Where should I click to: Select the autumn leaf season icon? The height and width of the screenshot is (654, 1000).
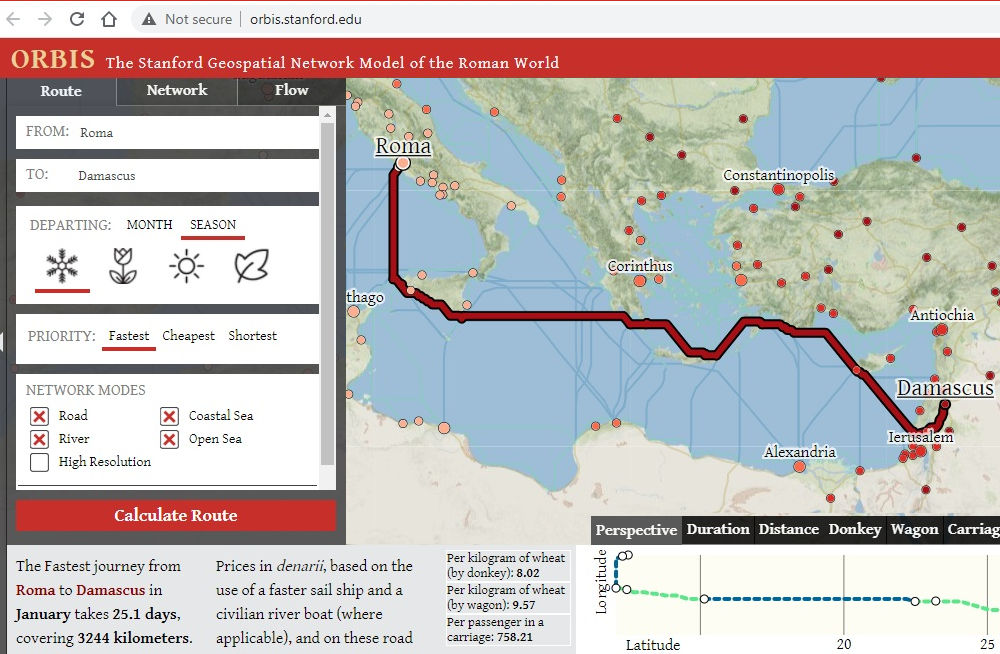252,266
